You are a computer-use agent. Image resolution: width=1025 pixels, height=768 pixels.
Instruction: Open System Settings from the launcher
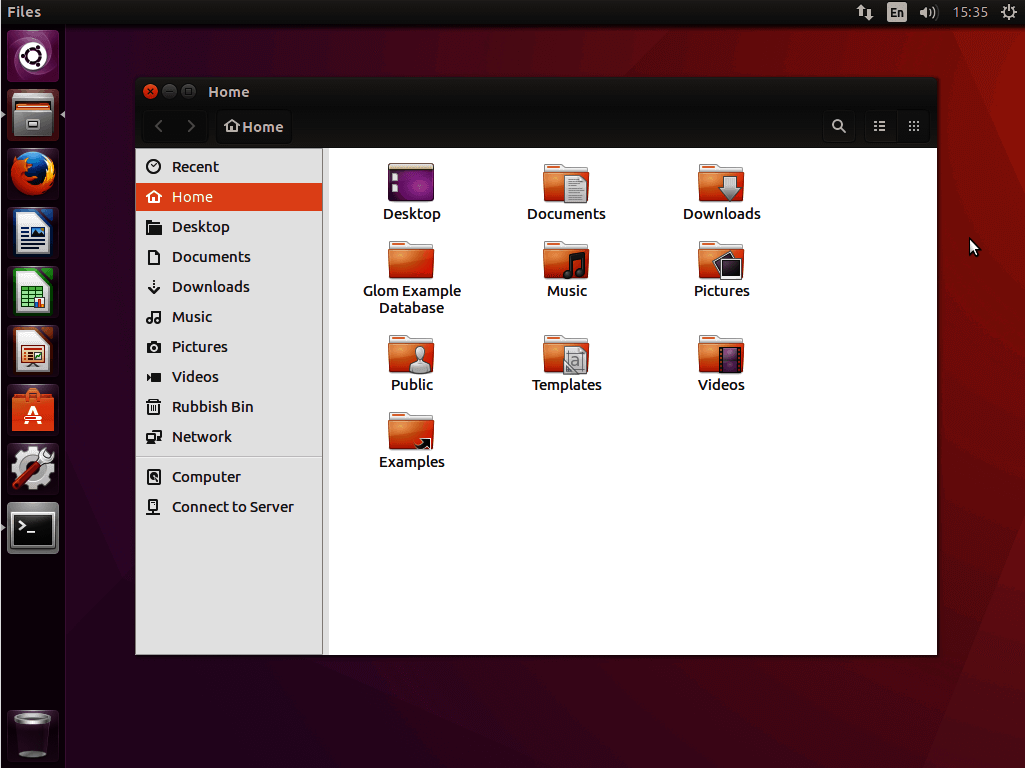click(x=32, y=468)
